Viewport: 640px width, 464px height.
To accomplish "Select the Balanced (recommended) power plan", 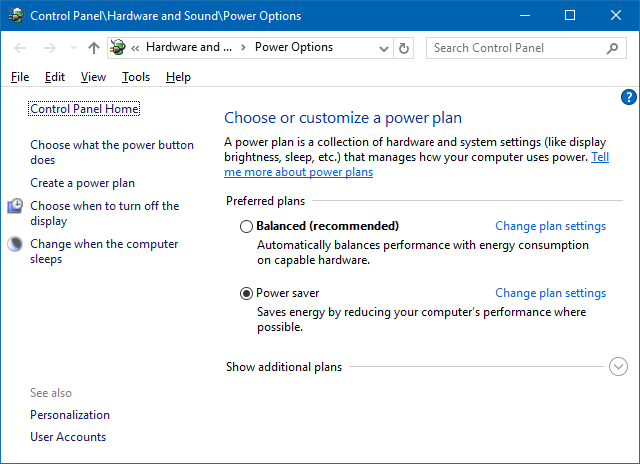I will 247,226.
